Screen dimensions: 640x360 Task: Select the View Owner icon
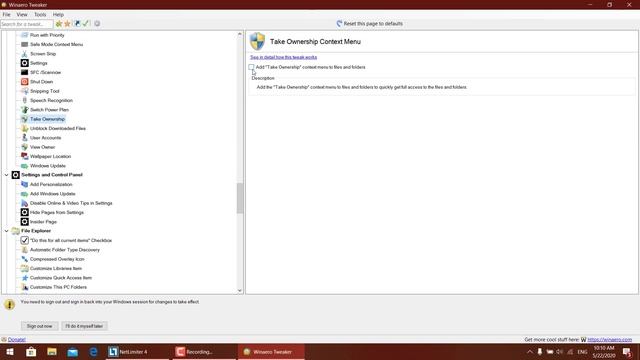(x=24, y=147)
